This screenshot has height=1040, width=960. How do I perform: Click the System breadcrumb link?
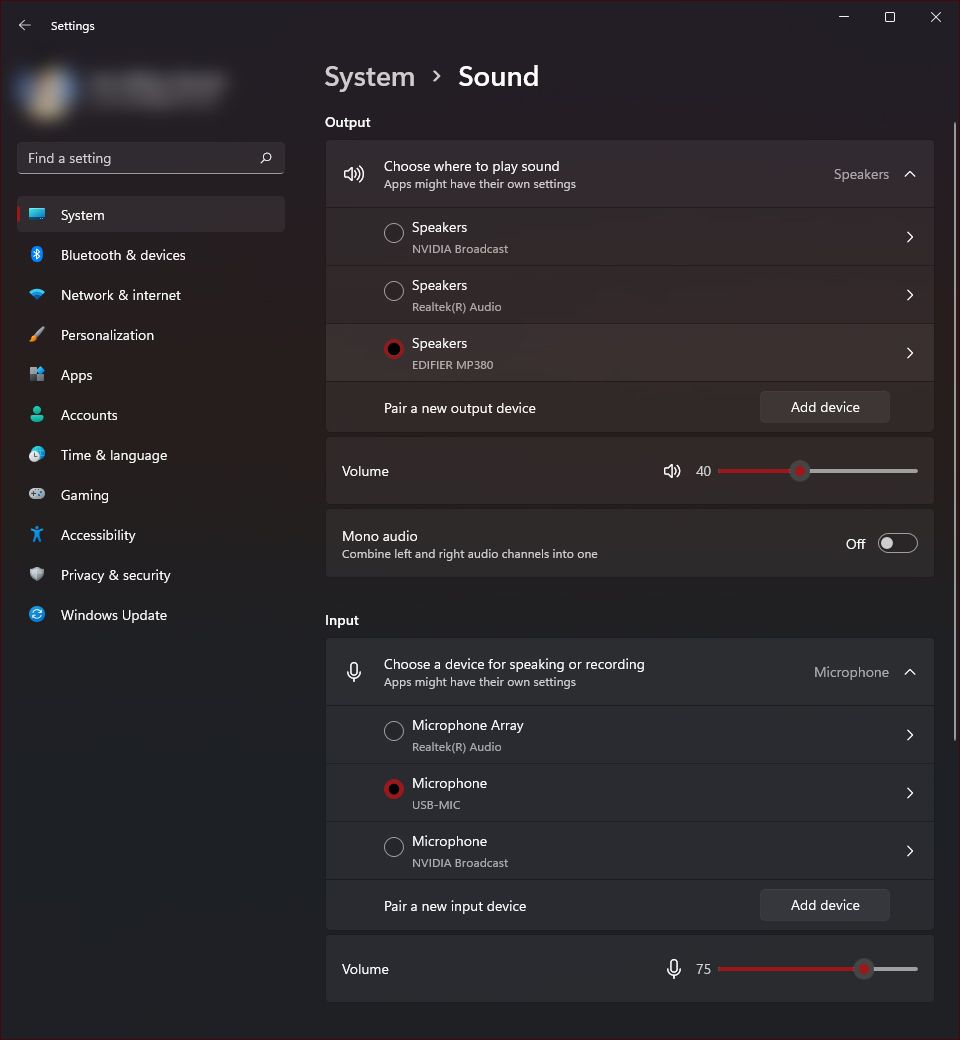(369, 76)
